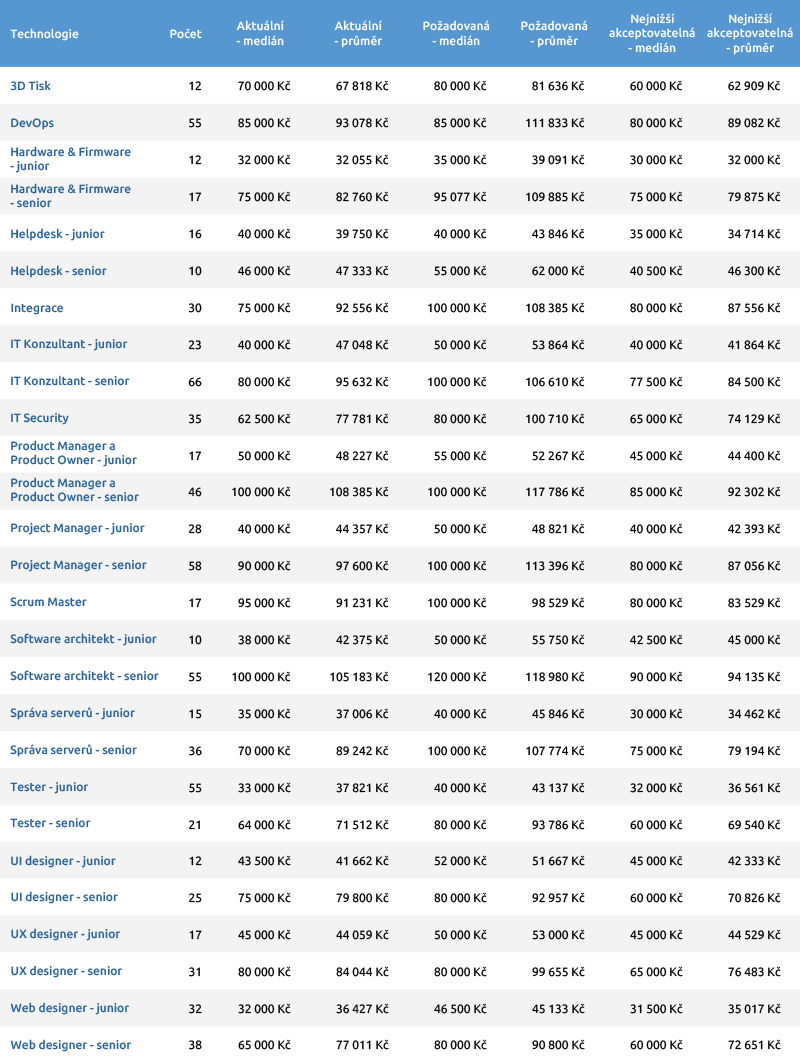Screen dimensions: 800x1064
Task: Select Tester - senior link
Action: point(50,822)
